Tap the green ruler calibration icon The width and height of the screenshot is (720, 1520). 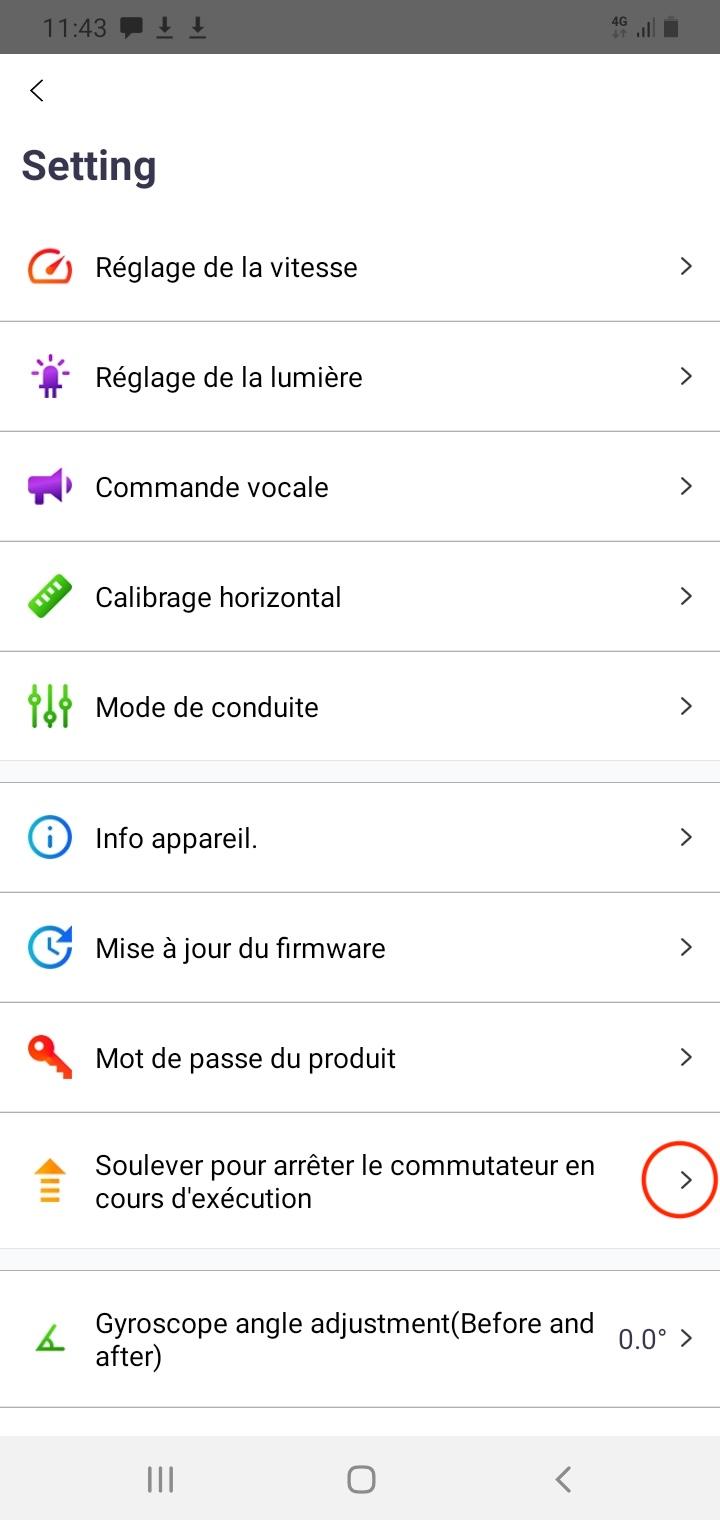coord(49,597)
